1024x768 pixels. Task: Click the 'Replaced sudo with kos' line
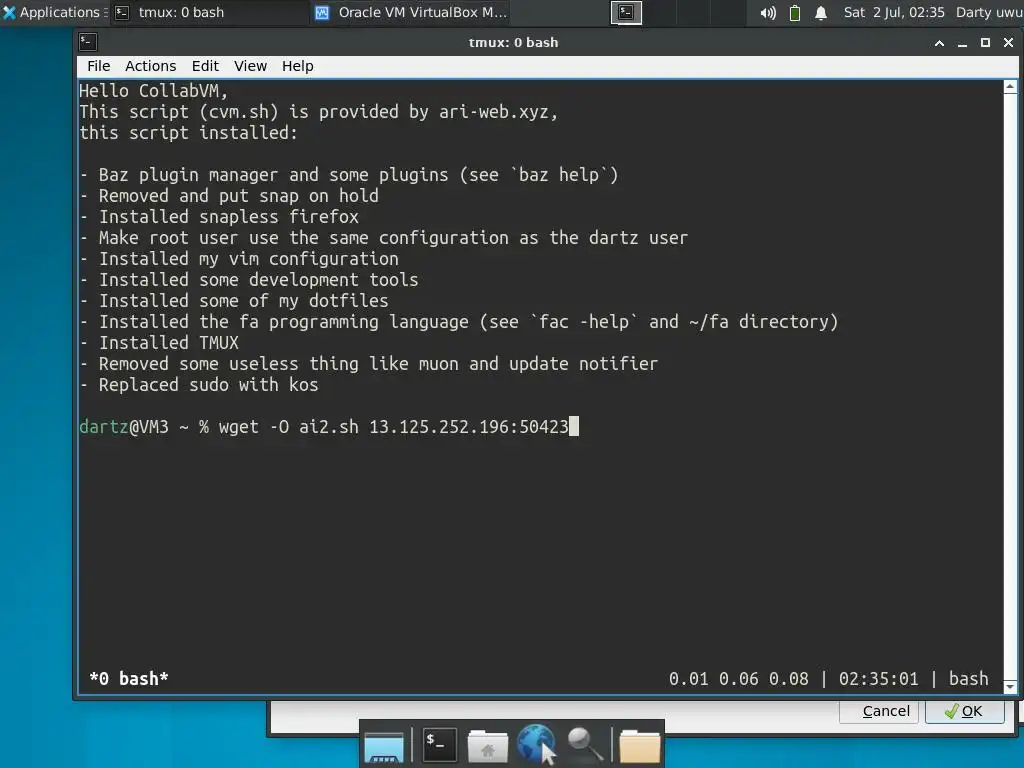pyautogui.click(x=199, y=385)
